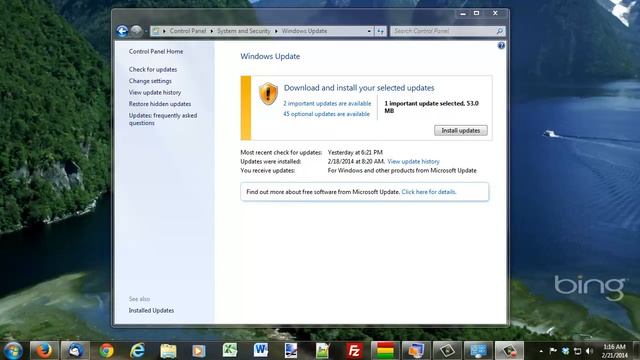Image resolution: width=640 pixels, height=360 pixels.
Task: Click 'Yesterday at 6:21 PM' text
Action: pos(355,152)
